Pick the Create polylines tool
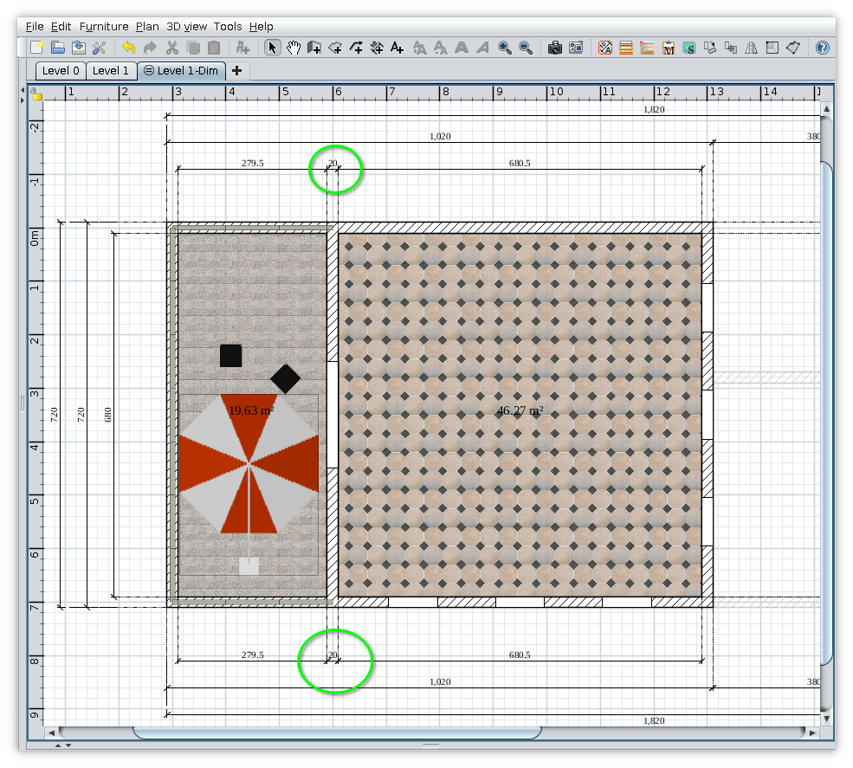The image size is (853, 768). (356, 48)
